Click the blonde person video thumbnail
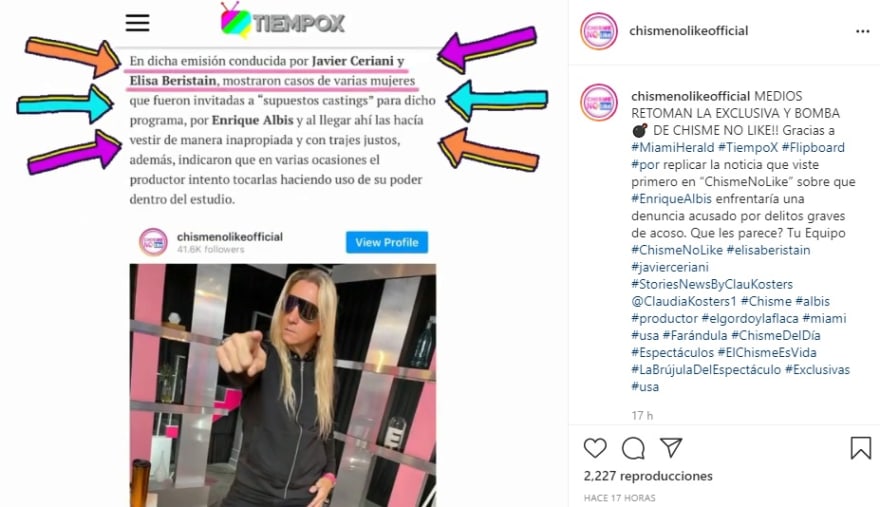Viewport: 880px width, 507px height. 283,385
